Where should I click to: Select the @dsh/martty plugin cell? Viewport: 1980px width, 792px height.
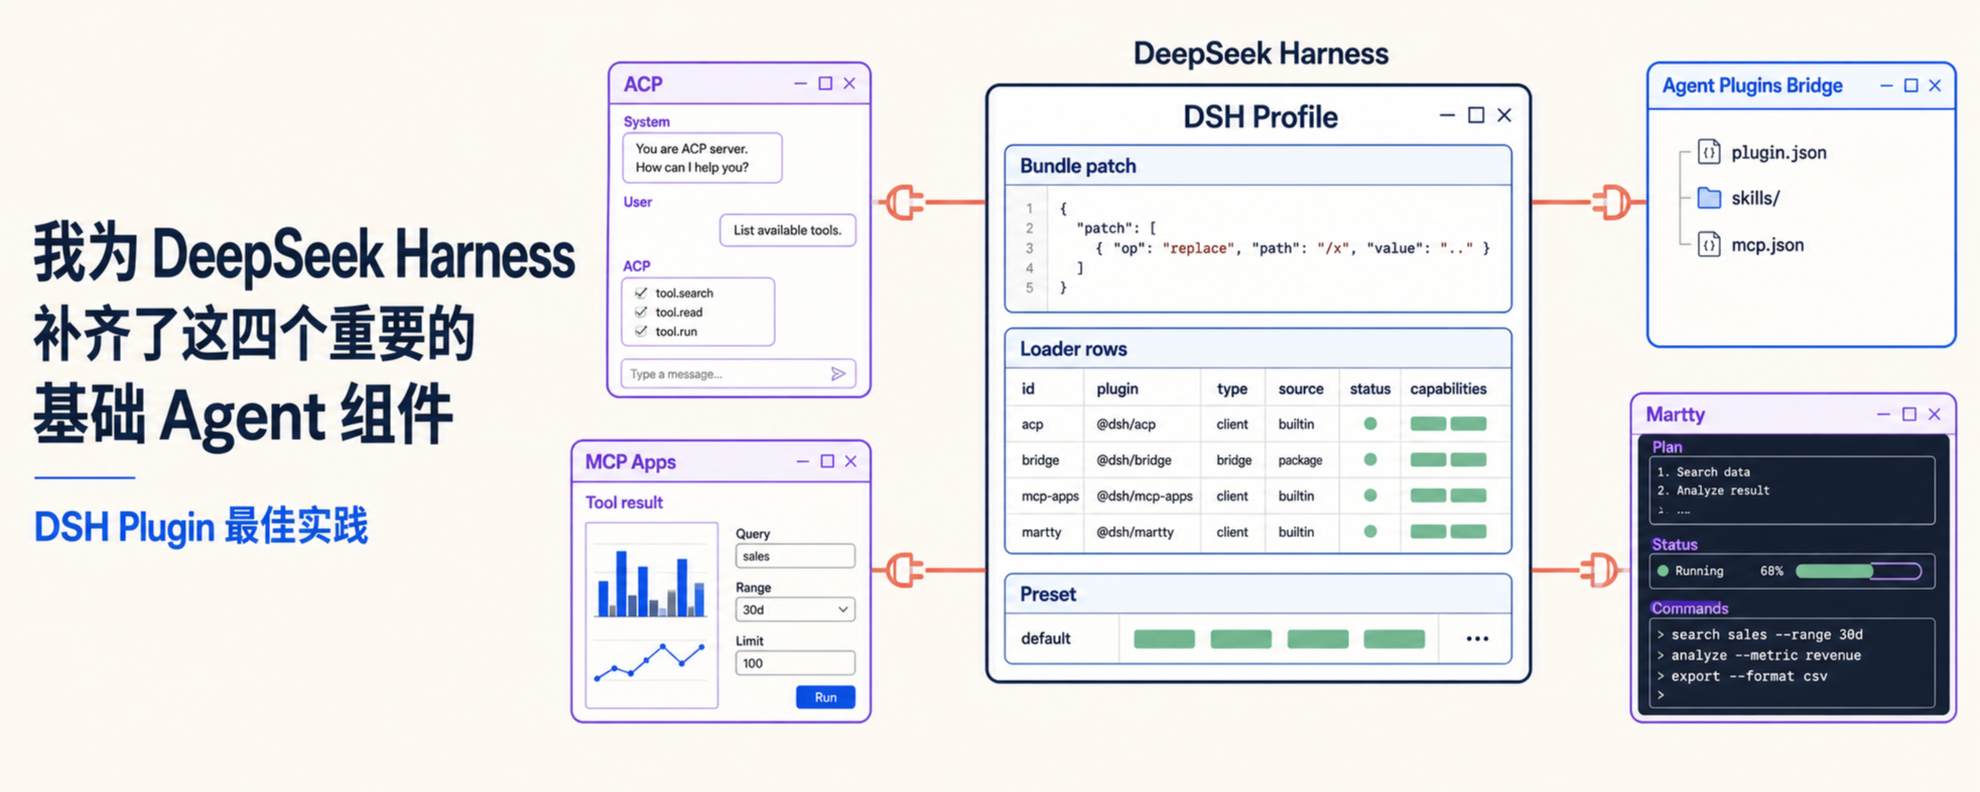click(1135, 532)
